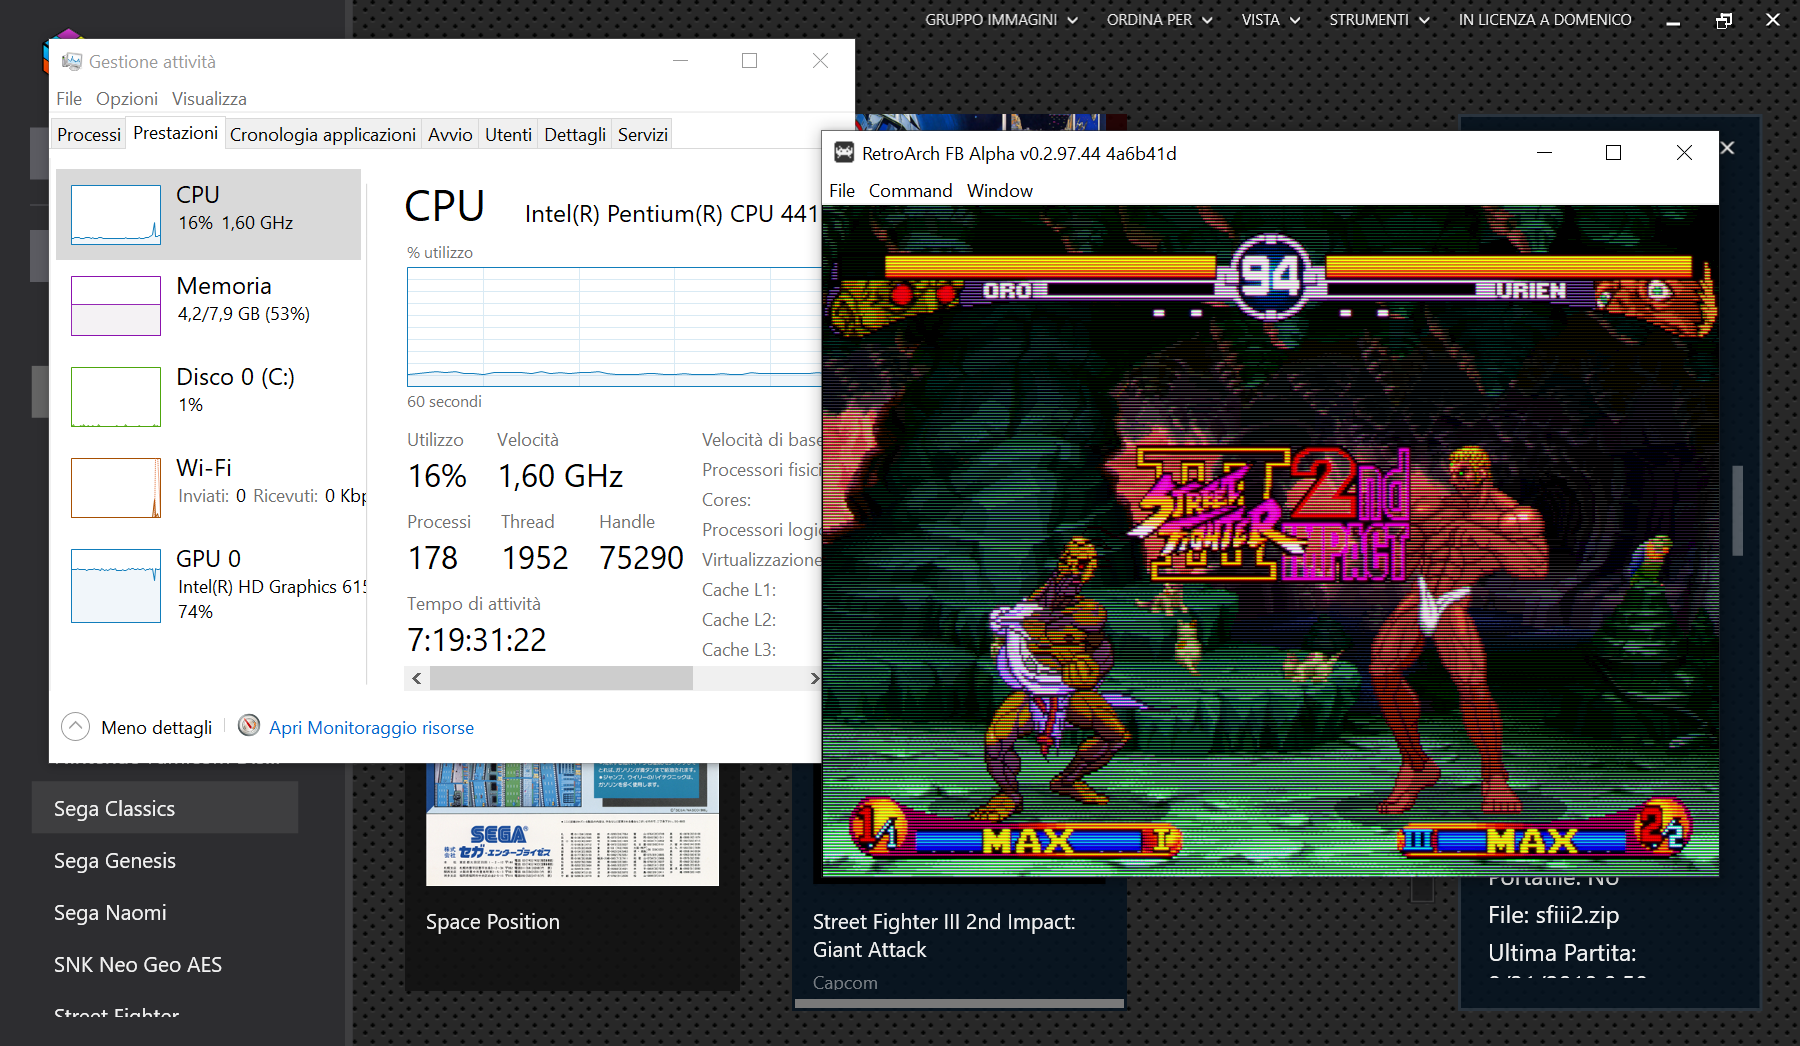
Task: Open GRUPPO IMMAGINI dropdown in launcher
Action: (1001, 20)
